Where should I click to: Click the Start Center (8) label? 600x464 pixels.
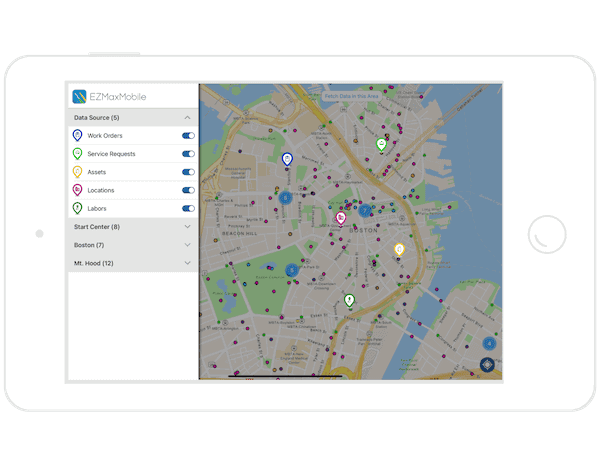tap(97, 227)
